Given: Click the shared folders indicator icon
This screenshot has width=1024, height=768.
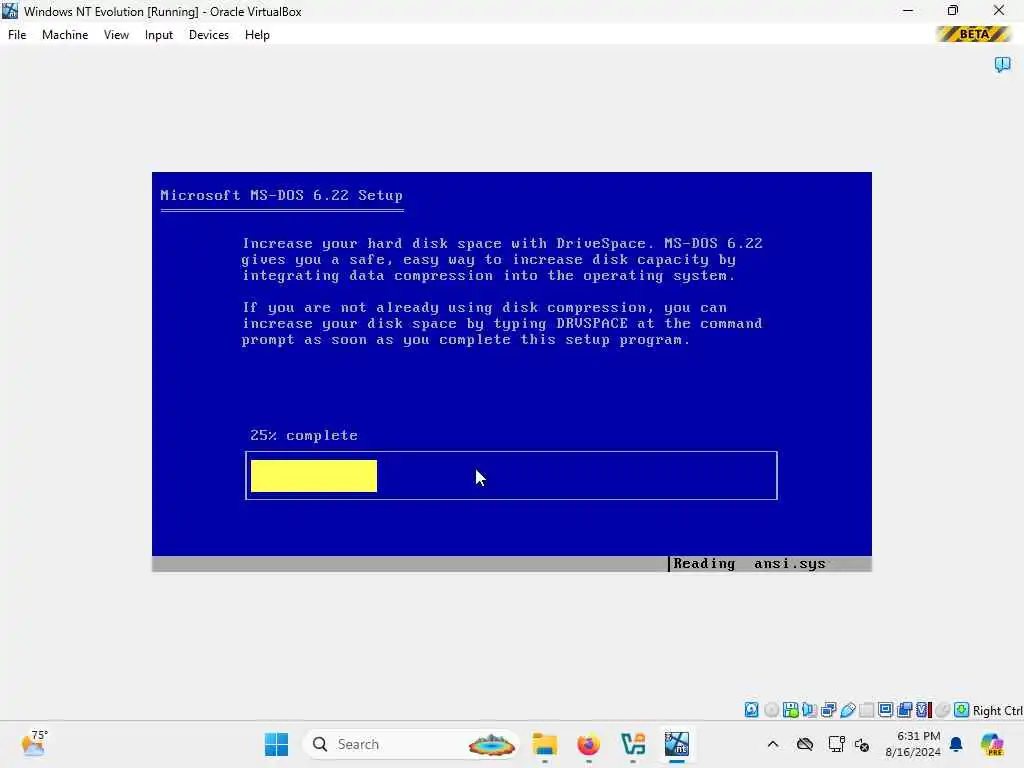Looking at the screenshot, I should tap(867, 710).
